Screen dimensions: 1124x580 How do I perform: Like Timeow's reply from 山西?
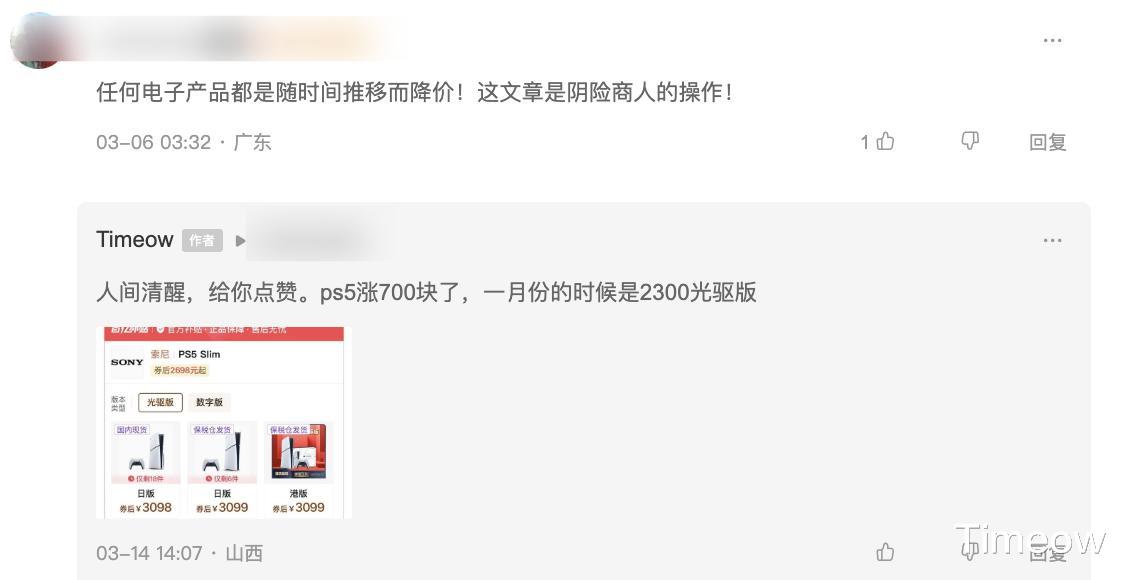click(885, 551)
